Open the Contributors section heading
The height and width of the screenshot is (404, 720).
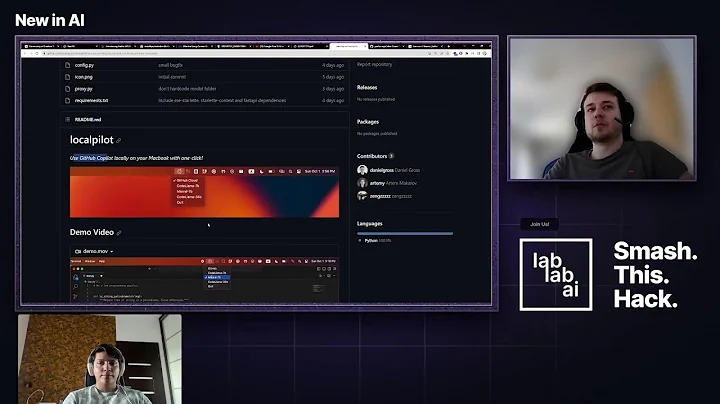coord(372,156)
